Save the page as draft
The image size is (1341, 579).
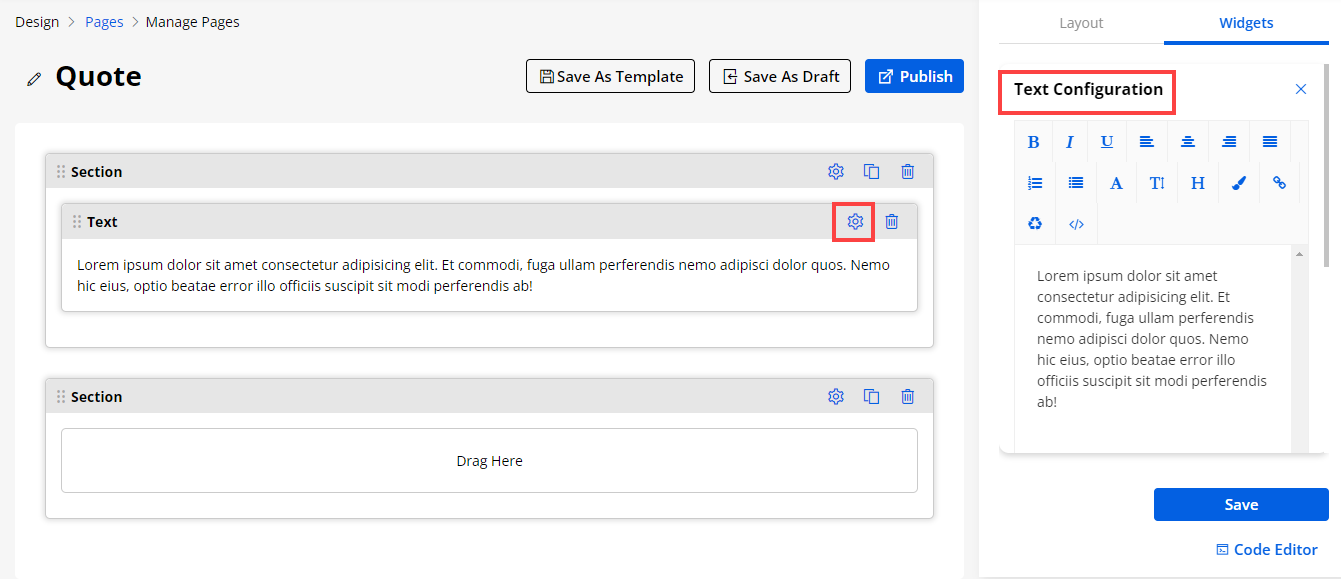coord(780,76)
